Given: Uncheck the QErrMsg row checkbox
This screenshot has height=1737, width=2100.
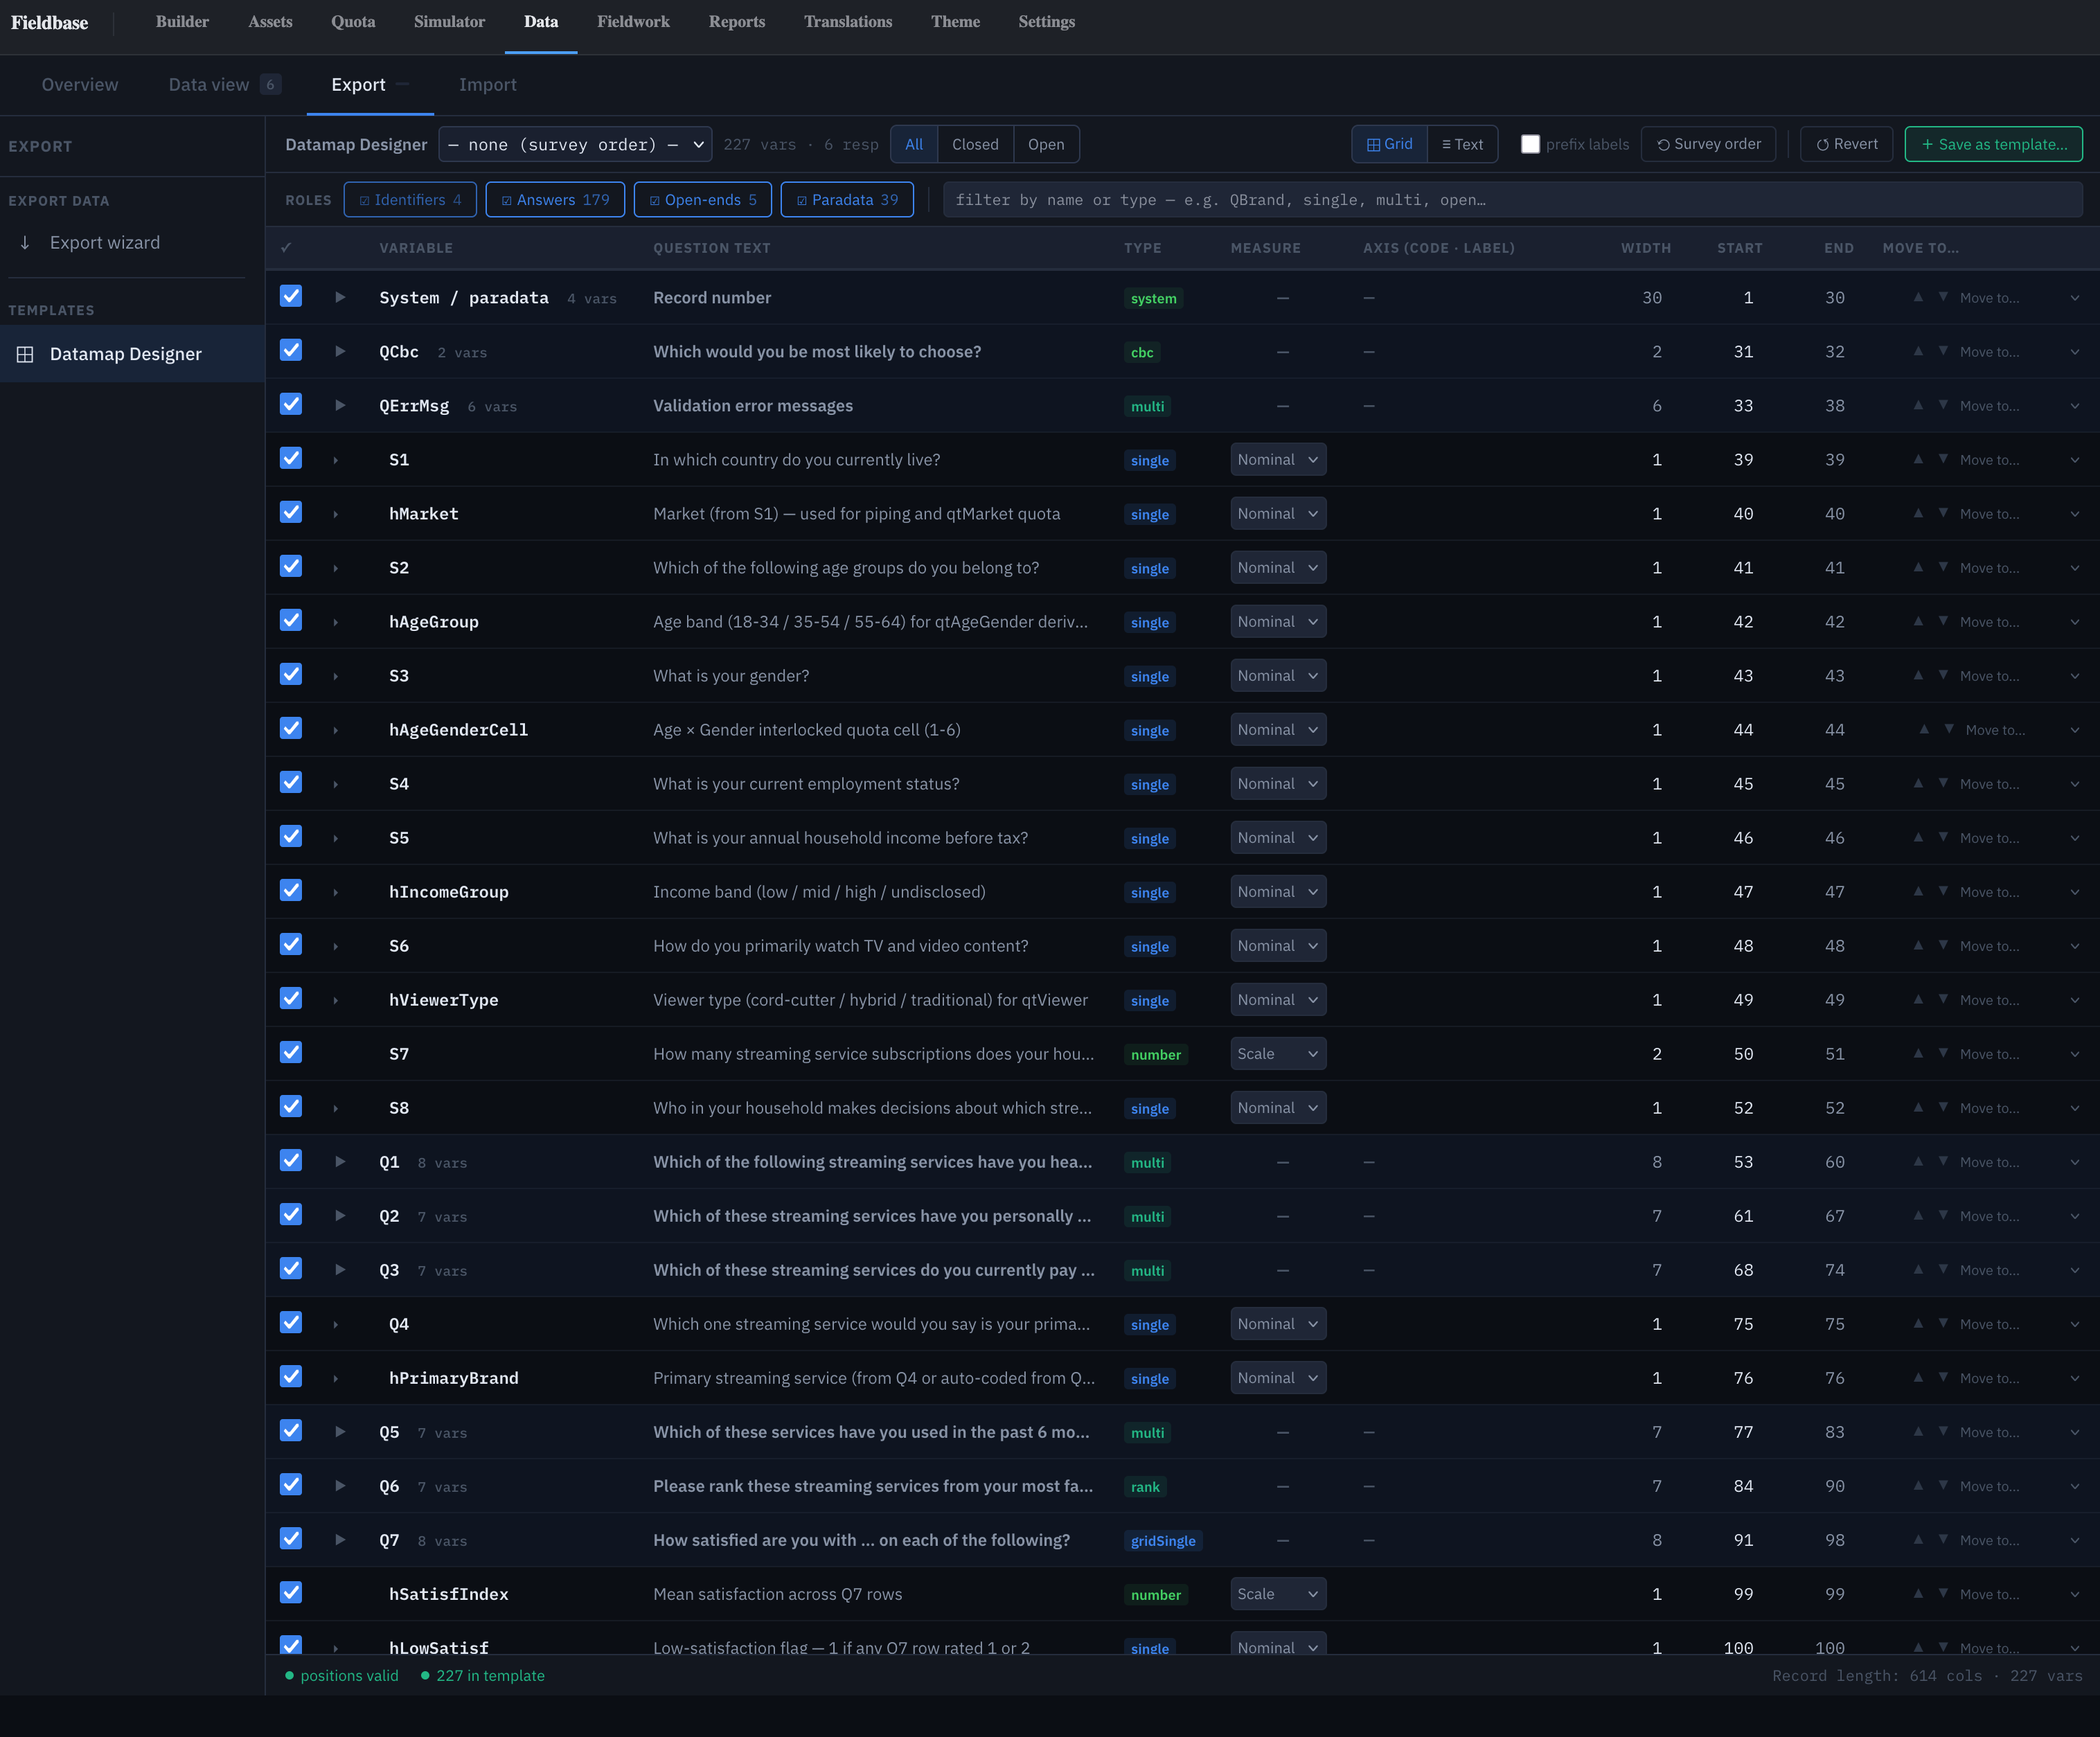Looking at the screenshot, I should pyautogui.click(x=291, y=404).
